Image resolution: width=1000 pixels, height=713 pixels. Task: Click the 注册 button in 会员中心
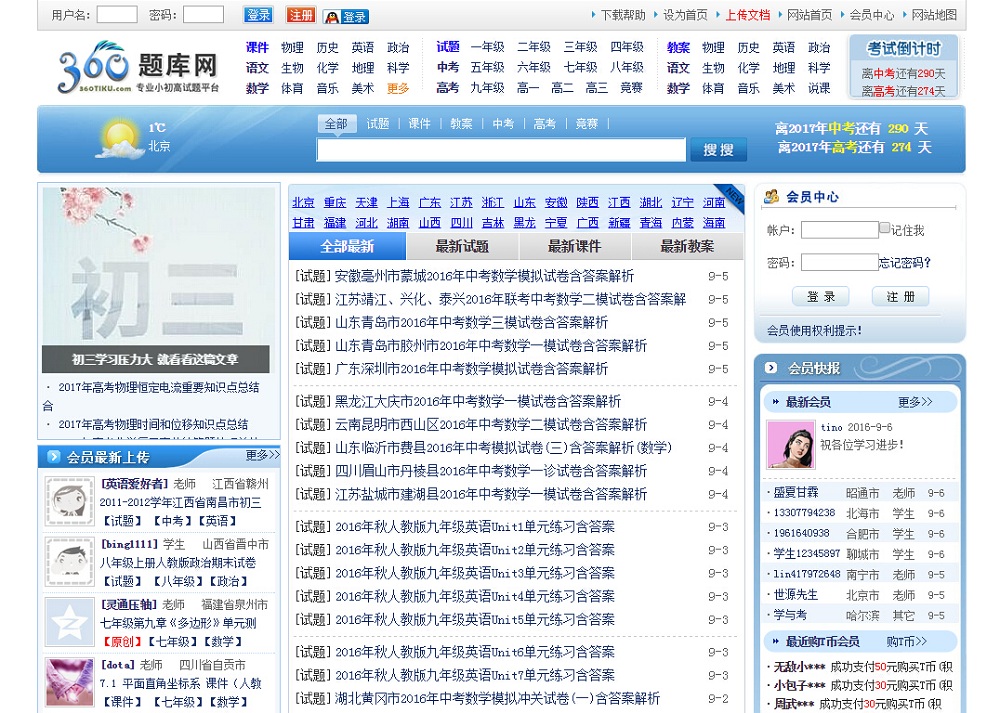tap(901, 297)
